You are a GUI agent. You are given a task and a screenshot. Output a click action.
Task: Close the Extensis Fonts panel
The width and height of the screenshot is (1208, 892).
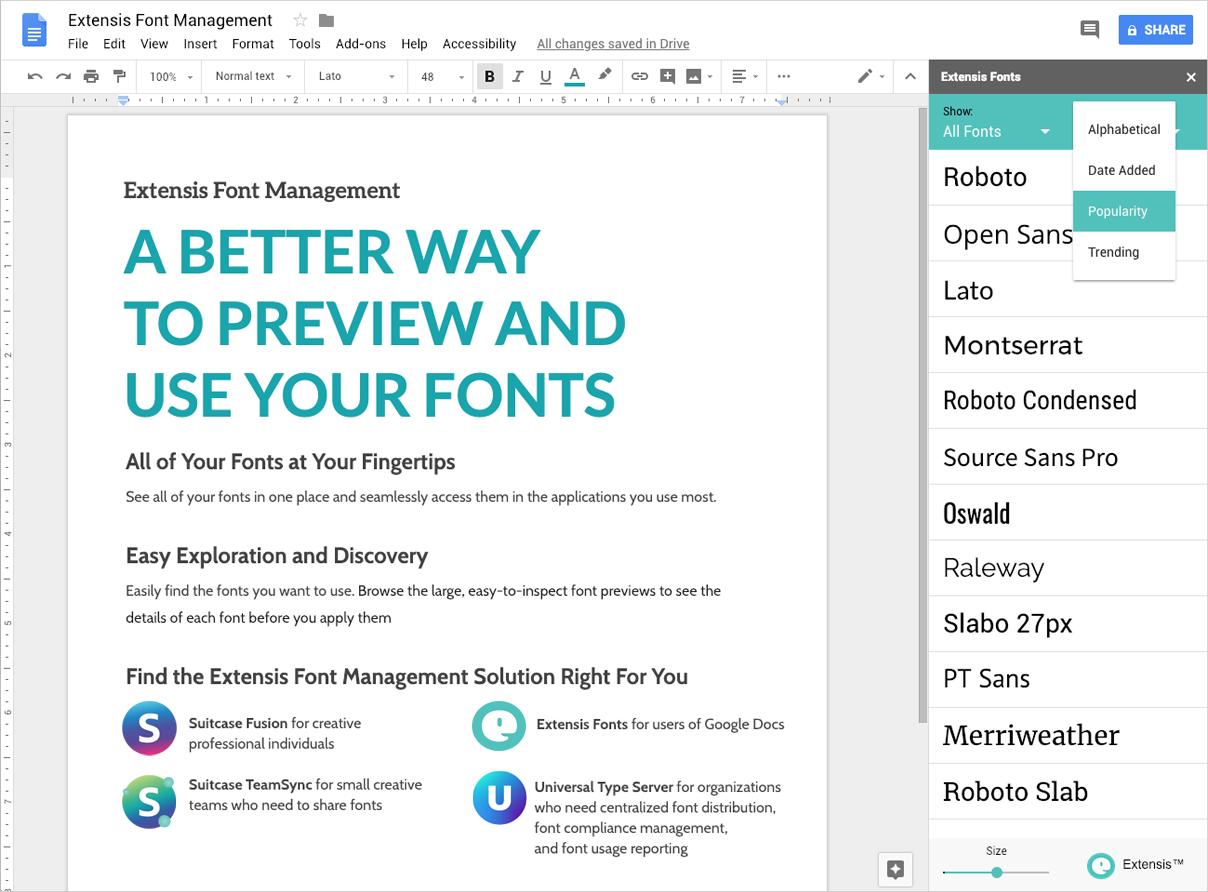point(1191,77)
